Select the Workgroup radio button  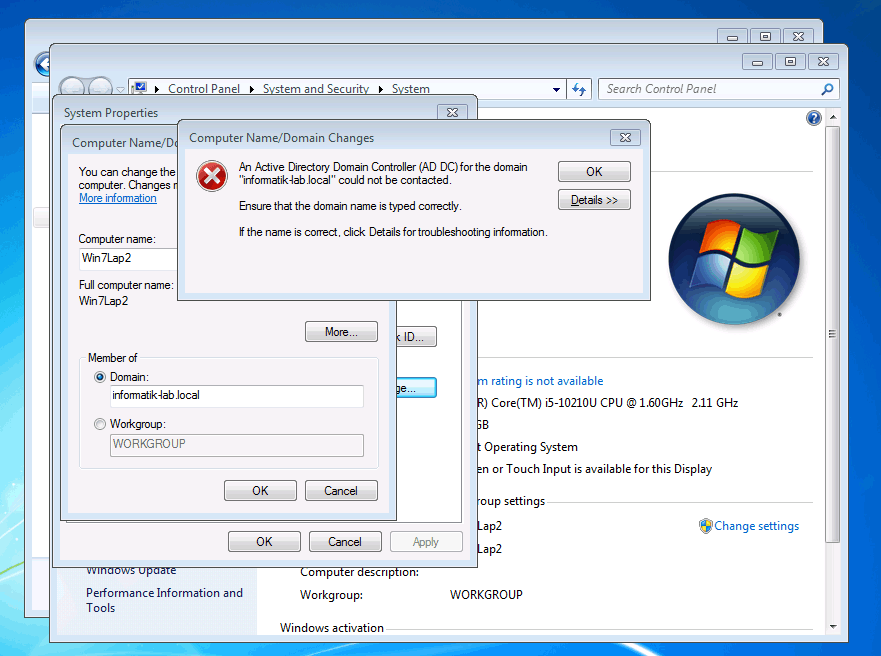[x=100, y=424]
